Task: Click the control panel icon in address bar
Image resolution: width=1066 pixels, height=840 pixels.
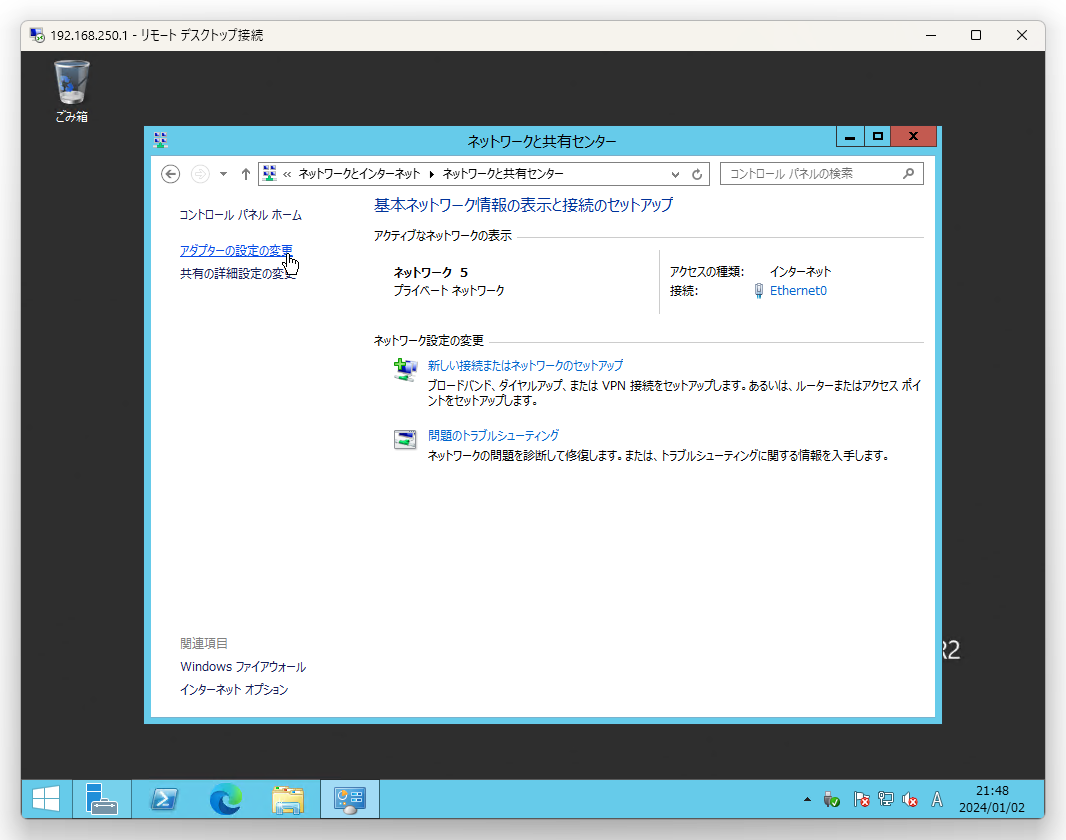Action: point(270,173)
